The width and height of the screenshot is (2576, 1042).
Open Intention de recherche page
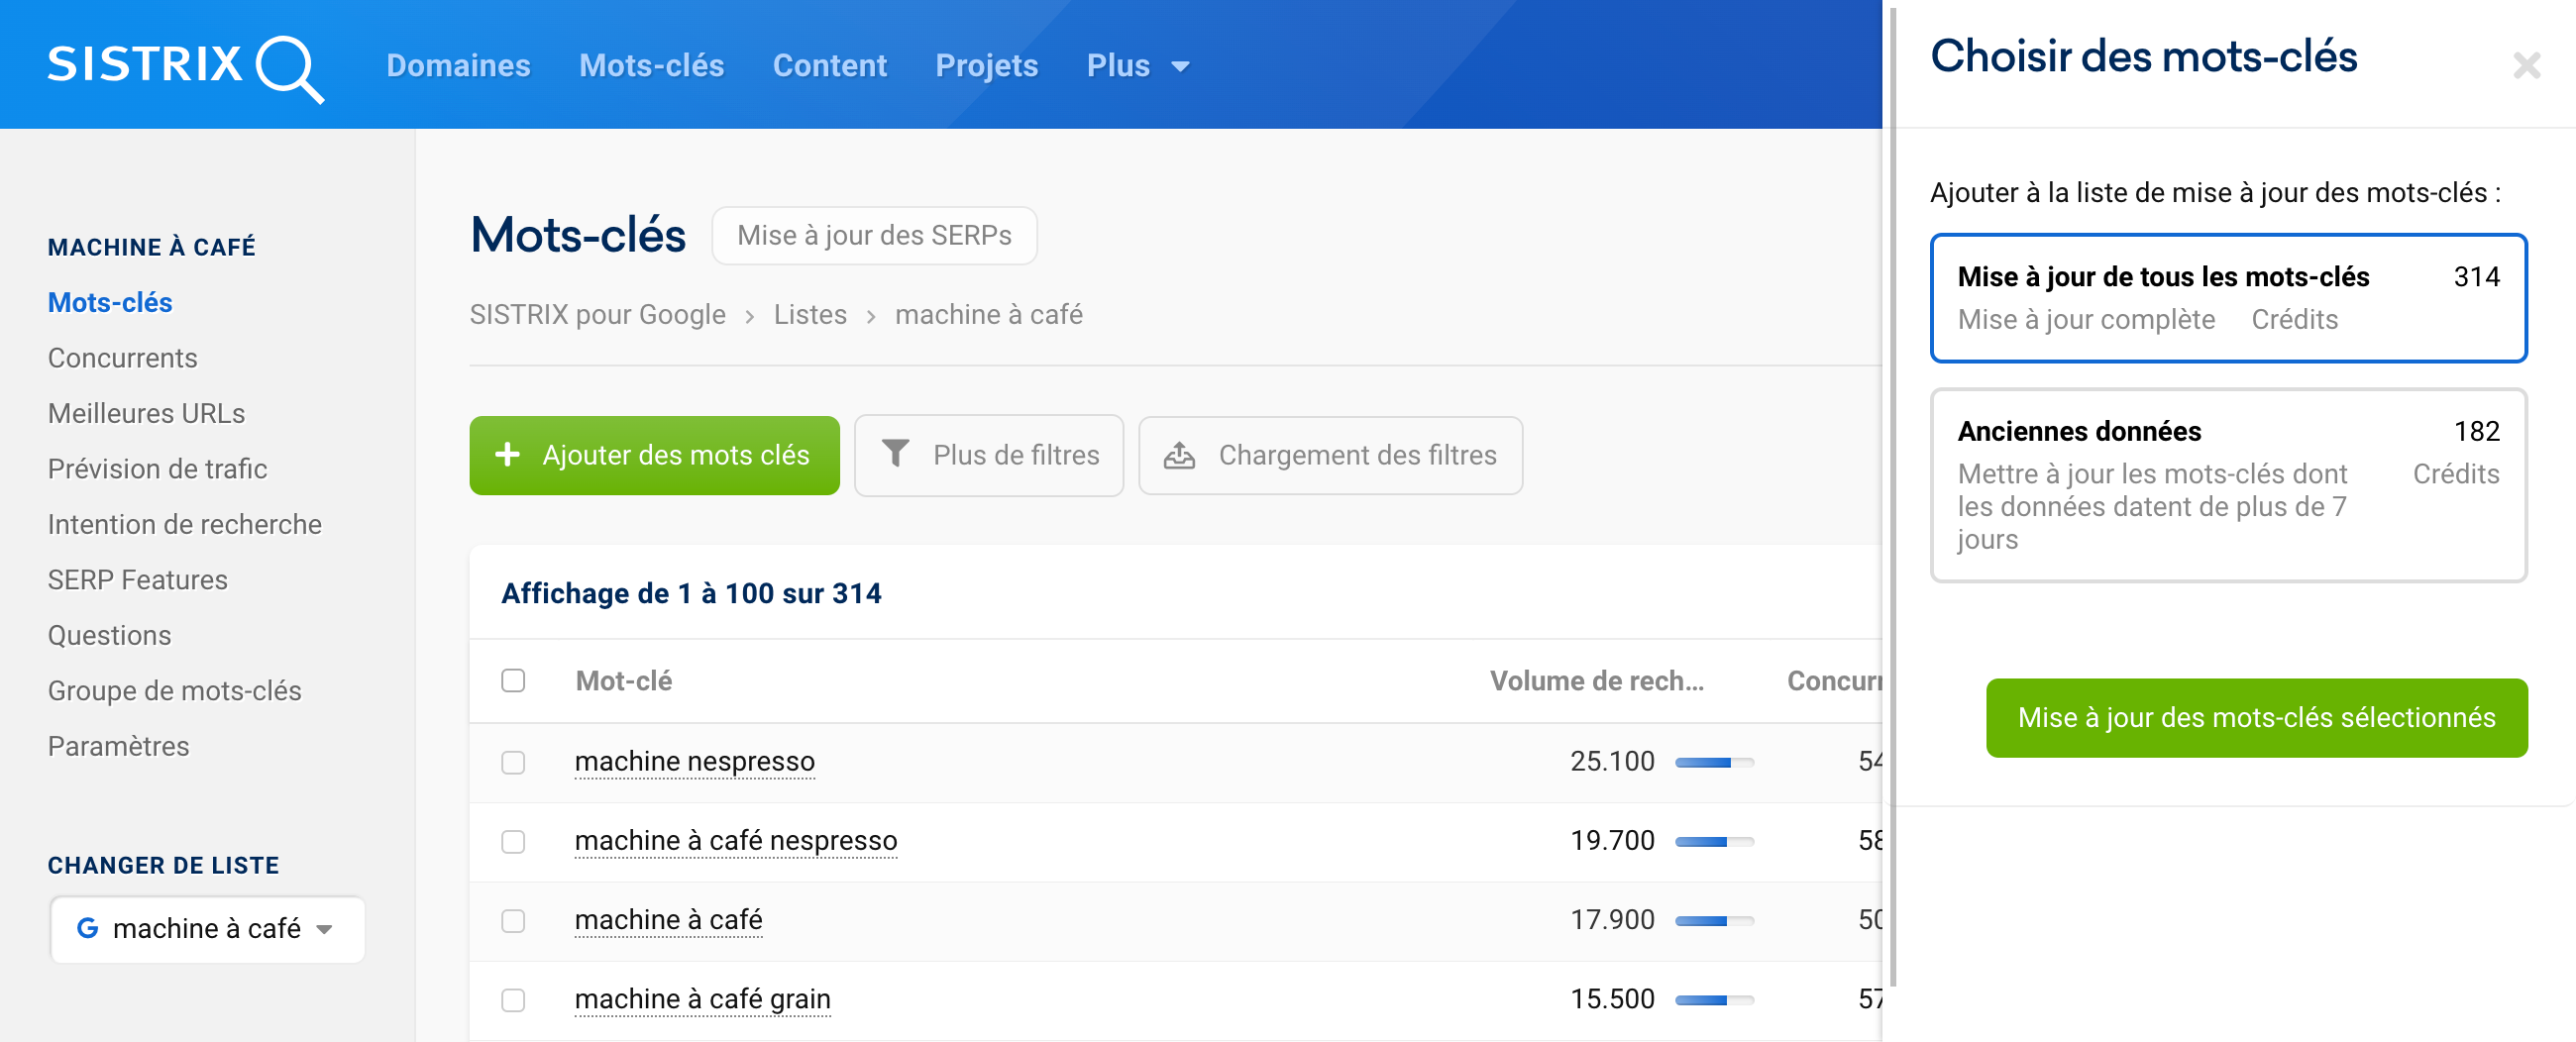pos(184,524)
